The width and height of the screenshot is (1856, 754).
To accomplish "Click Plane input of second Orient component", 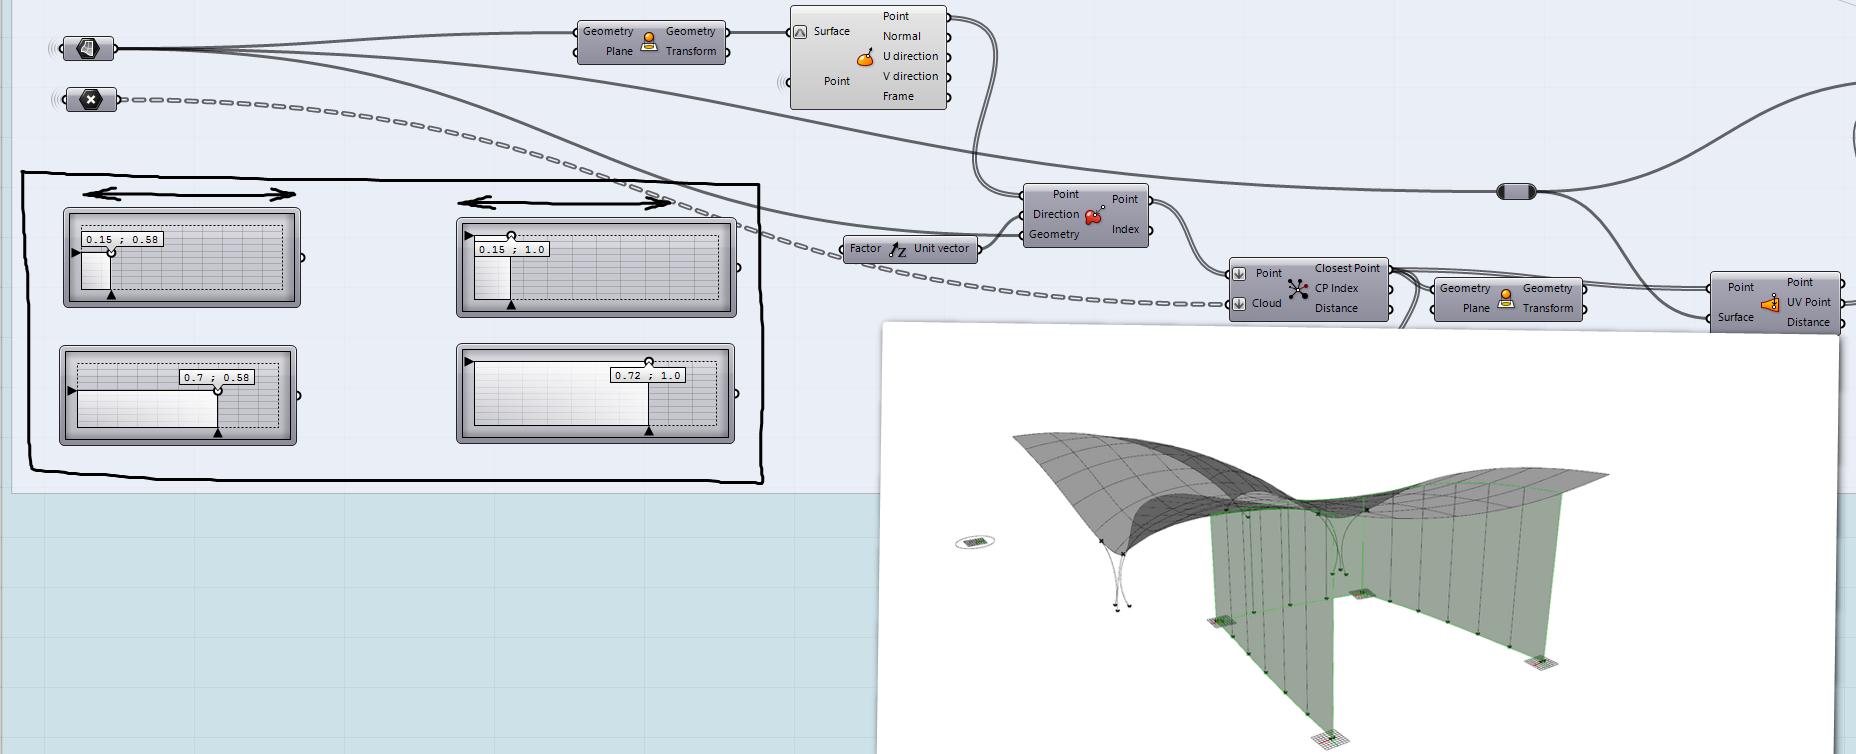I will click(1476, 309).
